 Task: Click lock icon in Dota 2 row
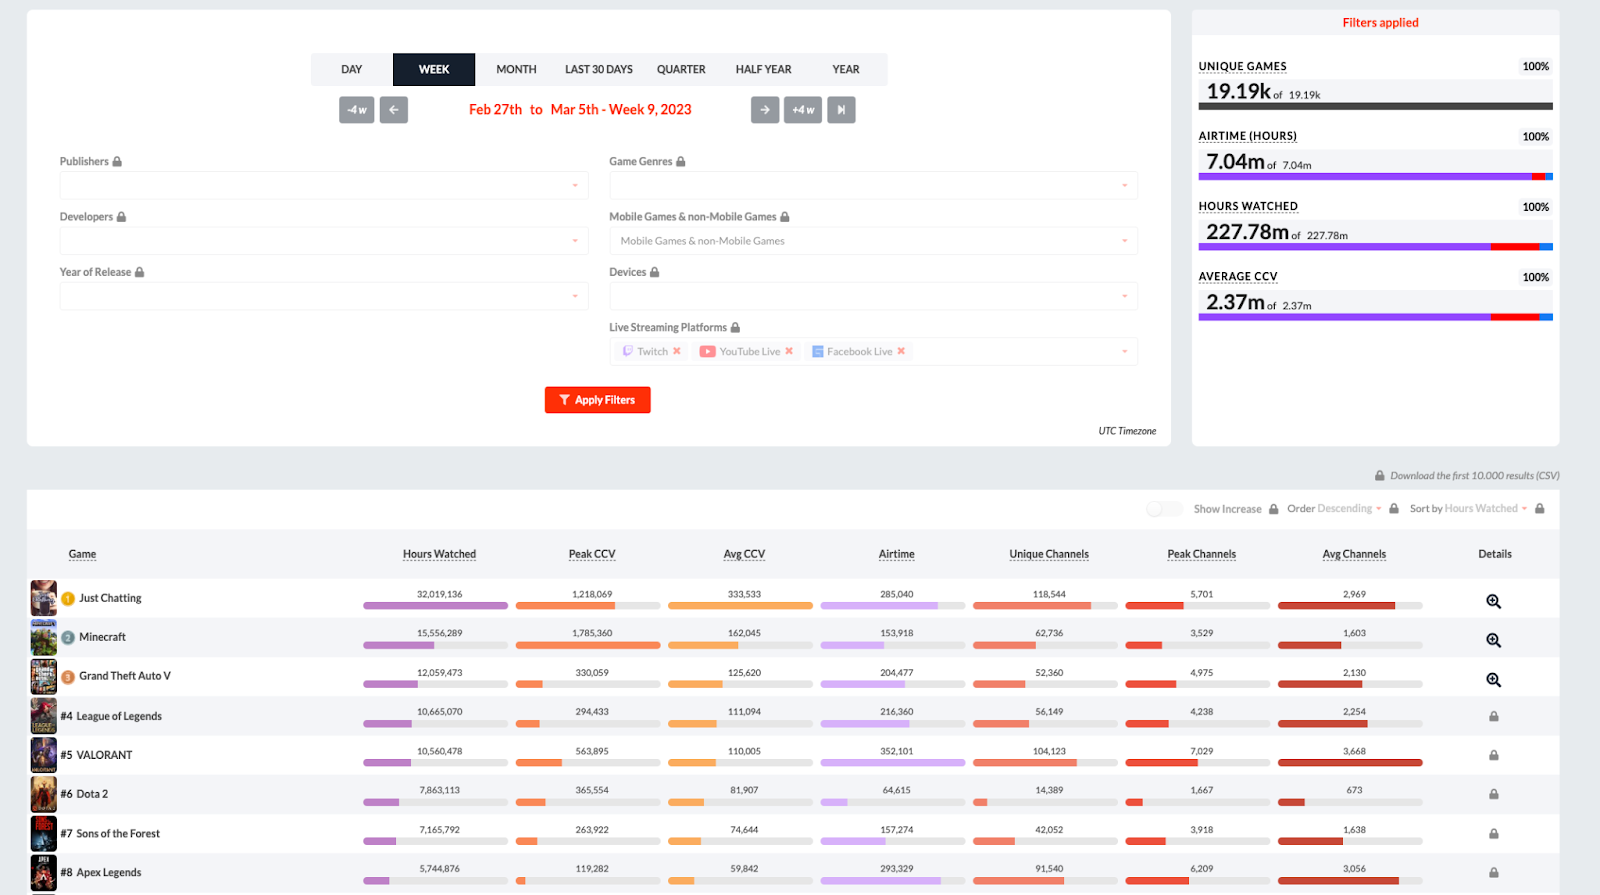(1494, 794)
